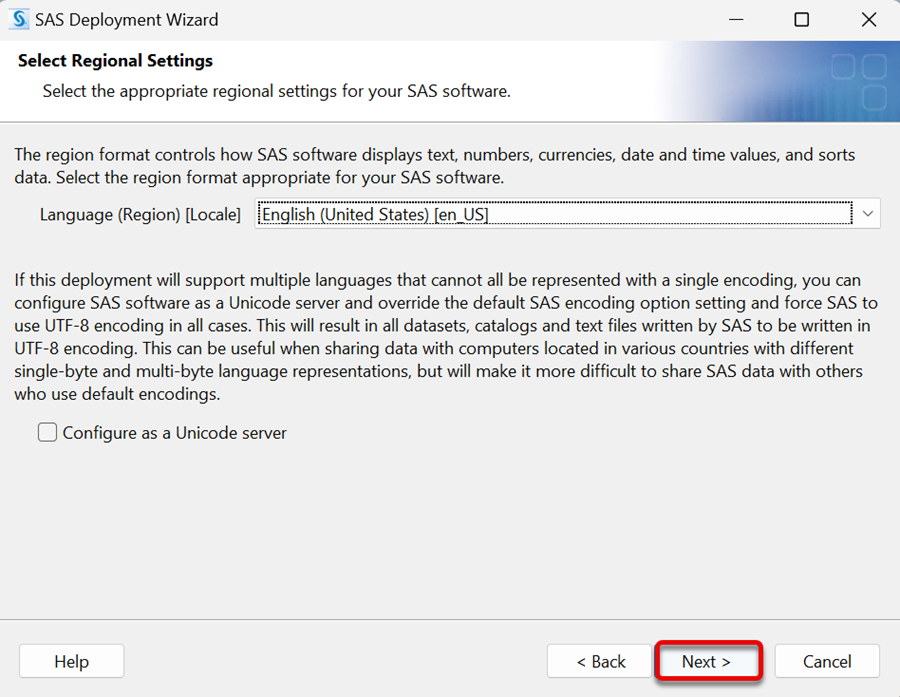Minimize the SAS Deployment Wizard window
This screenshot has height=697, width=900.
click(x=736, y=20)
